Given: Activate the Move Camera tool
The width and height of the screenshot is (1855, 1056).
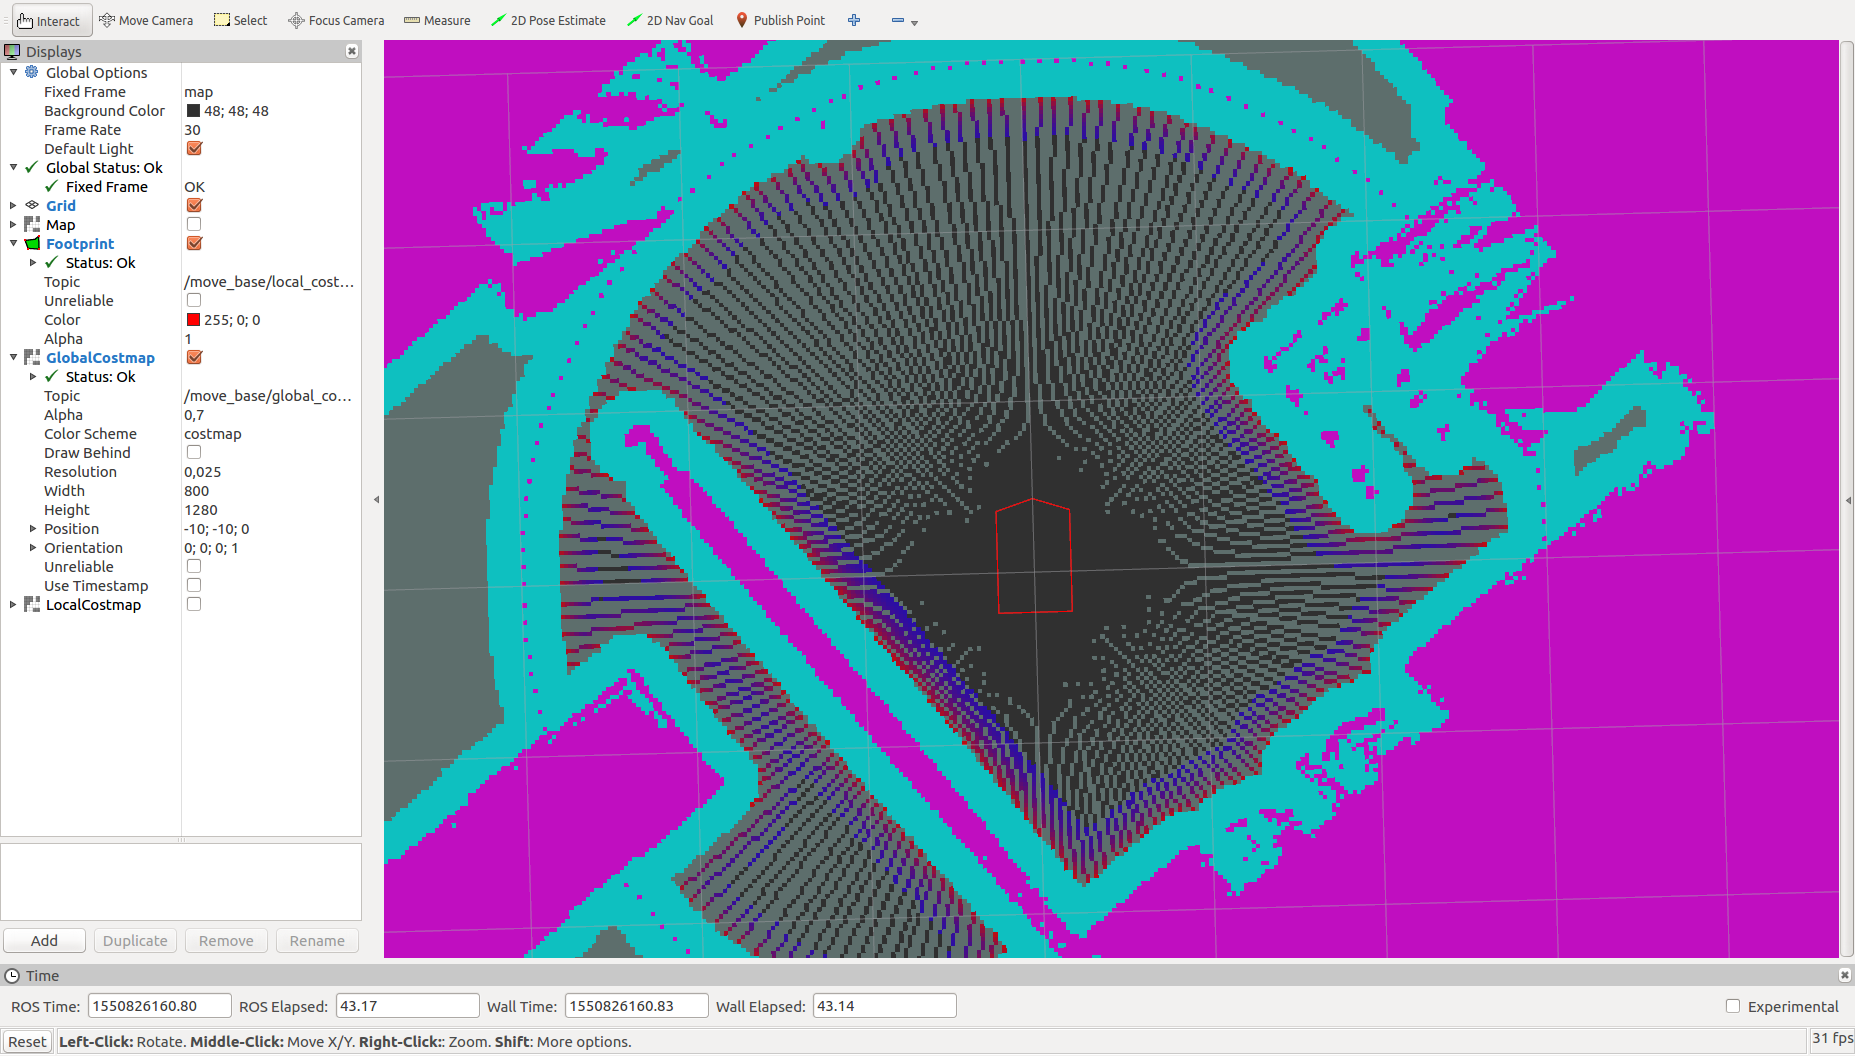Looking at the screenshot, I should coord(146,20).
